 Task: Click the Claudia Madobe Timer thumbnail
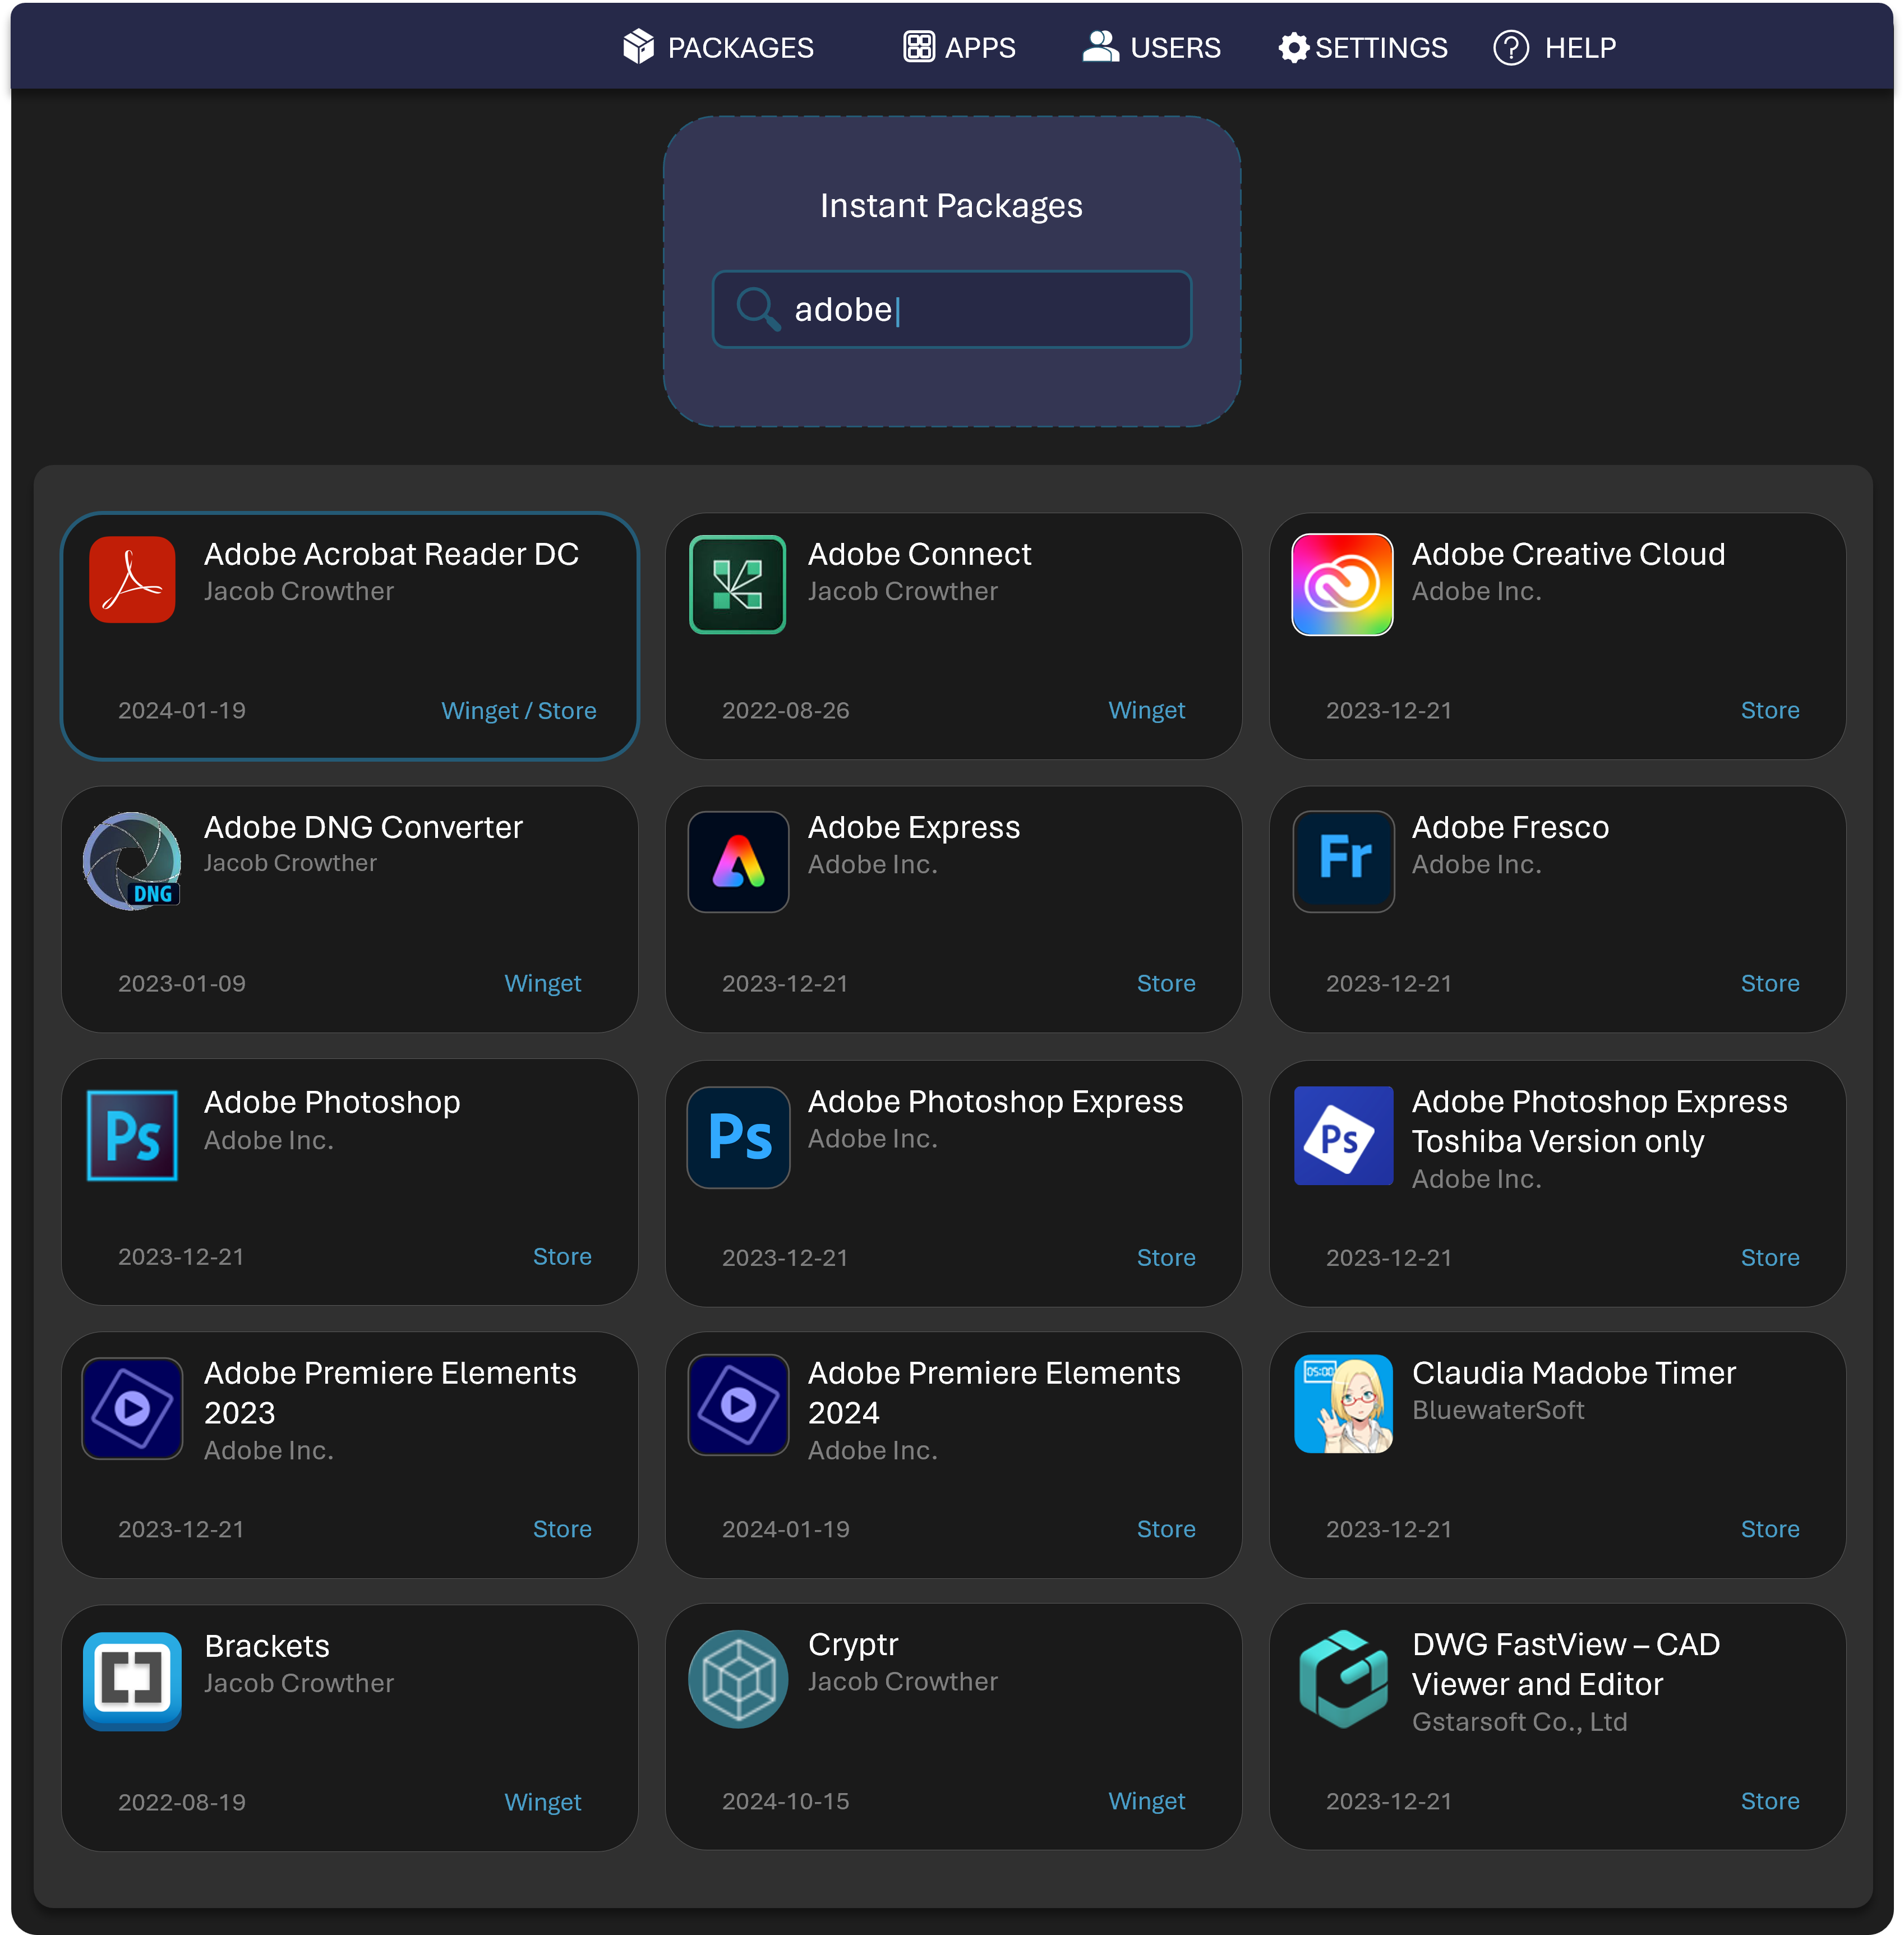pos(1343,1404)
